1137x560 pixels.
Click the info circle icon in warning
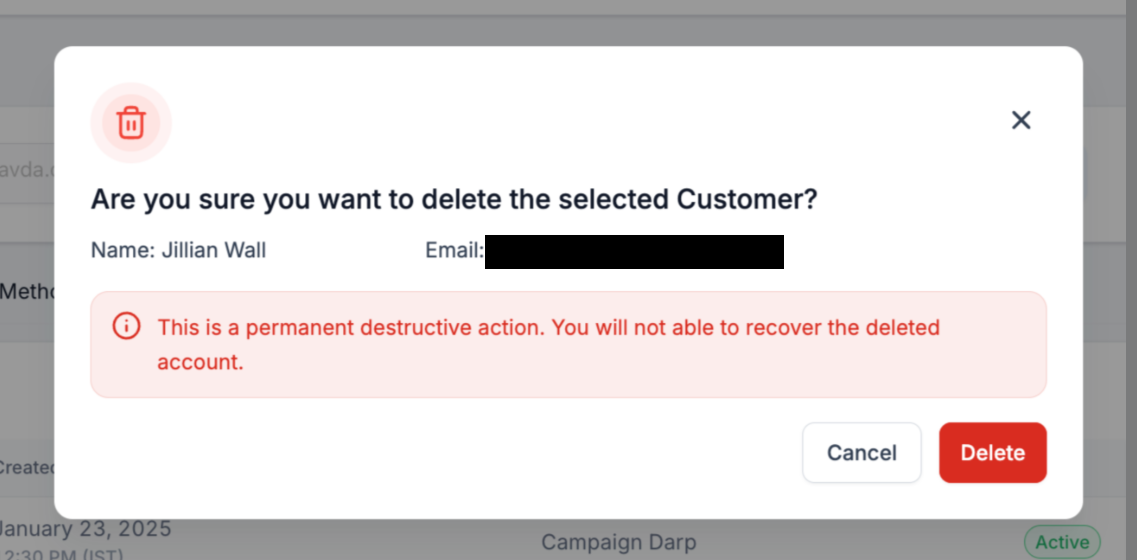[x=125, y=327]
